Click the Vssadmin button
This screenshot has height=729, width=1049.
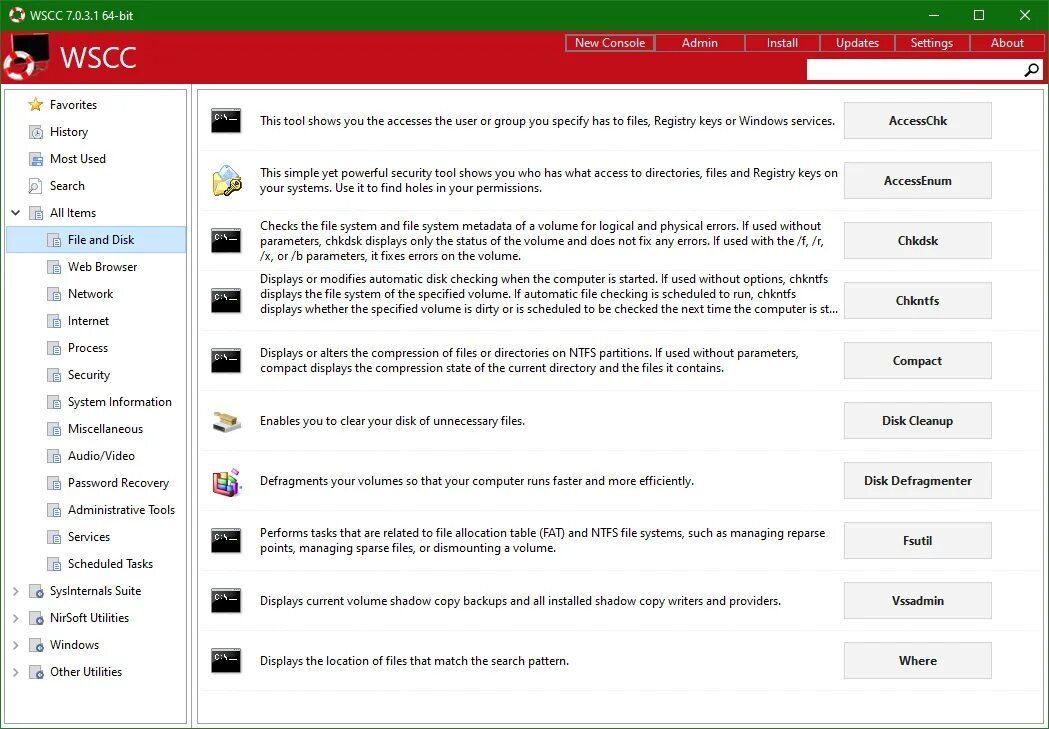917,601
